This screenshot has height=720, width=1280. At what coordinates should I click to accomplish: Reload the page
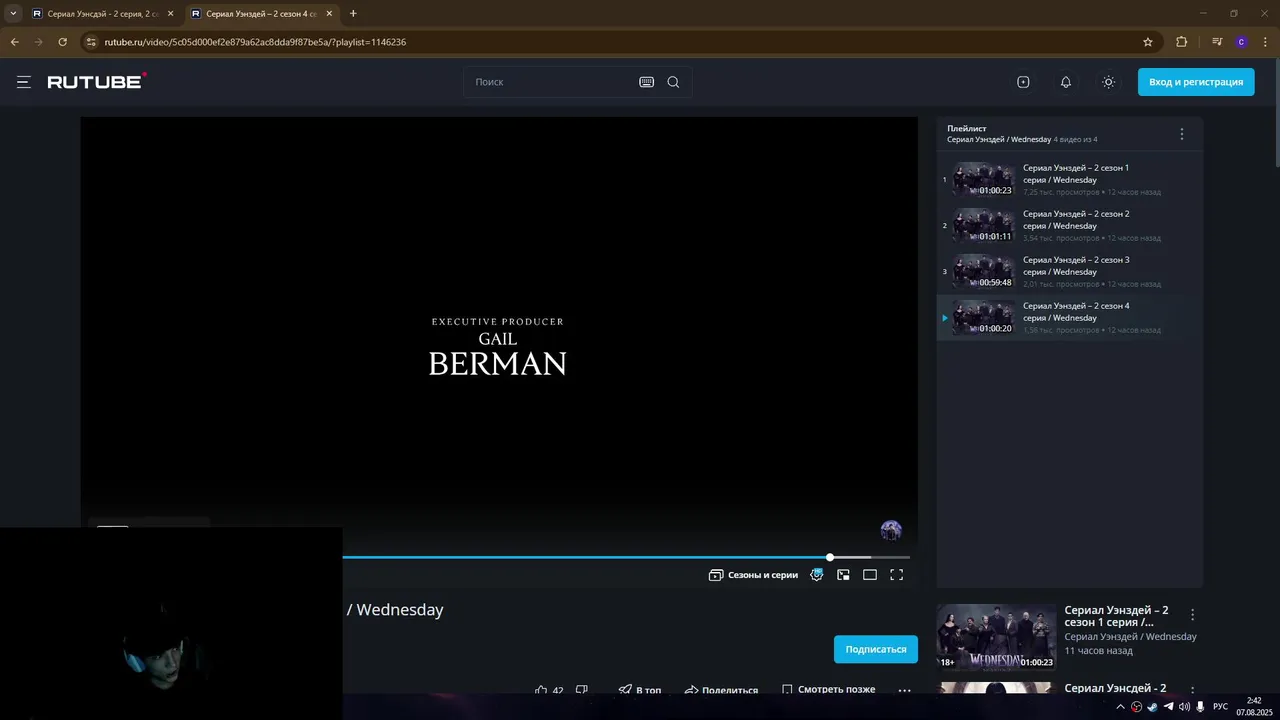tap(62, 42)
